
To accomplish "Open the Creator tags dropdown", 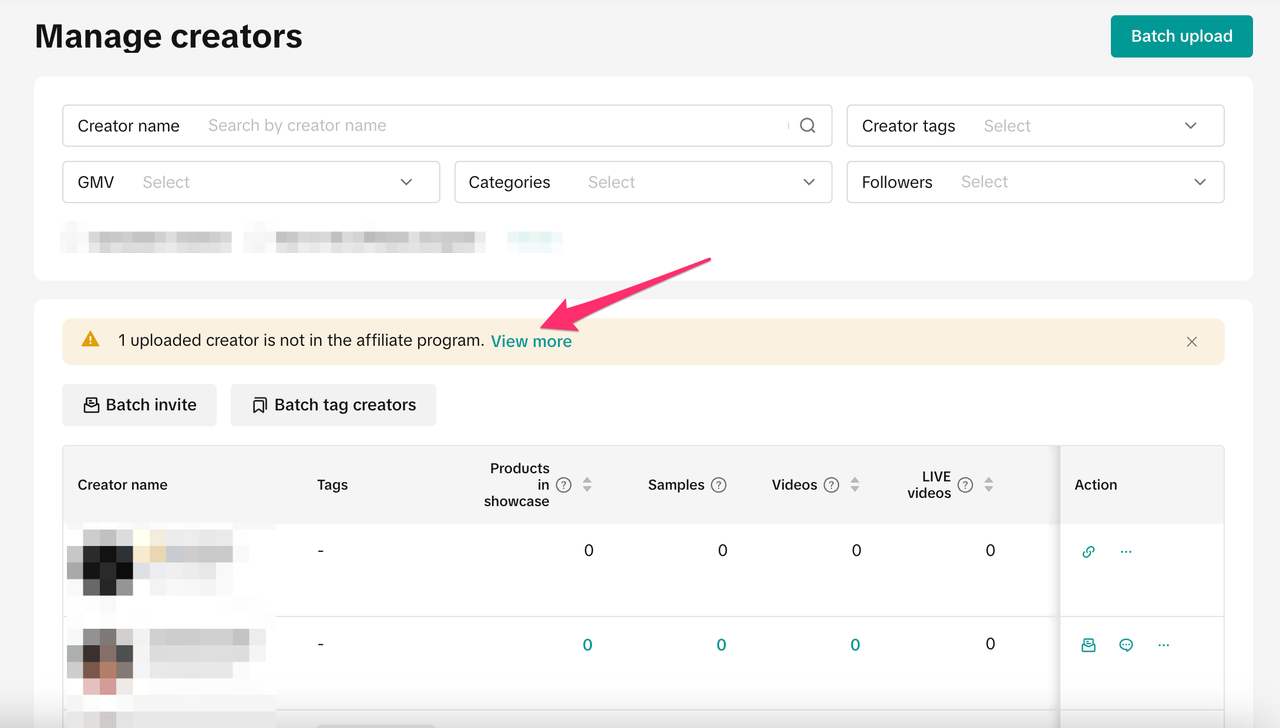I will 1035,126.
